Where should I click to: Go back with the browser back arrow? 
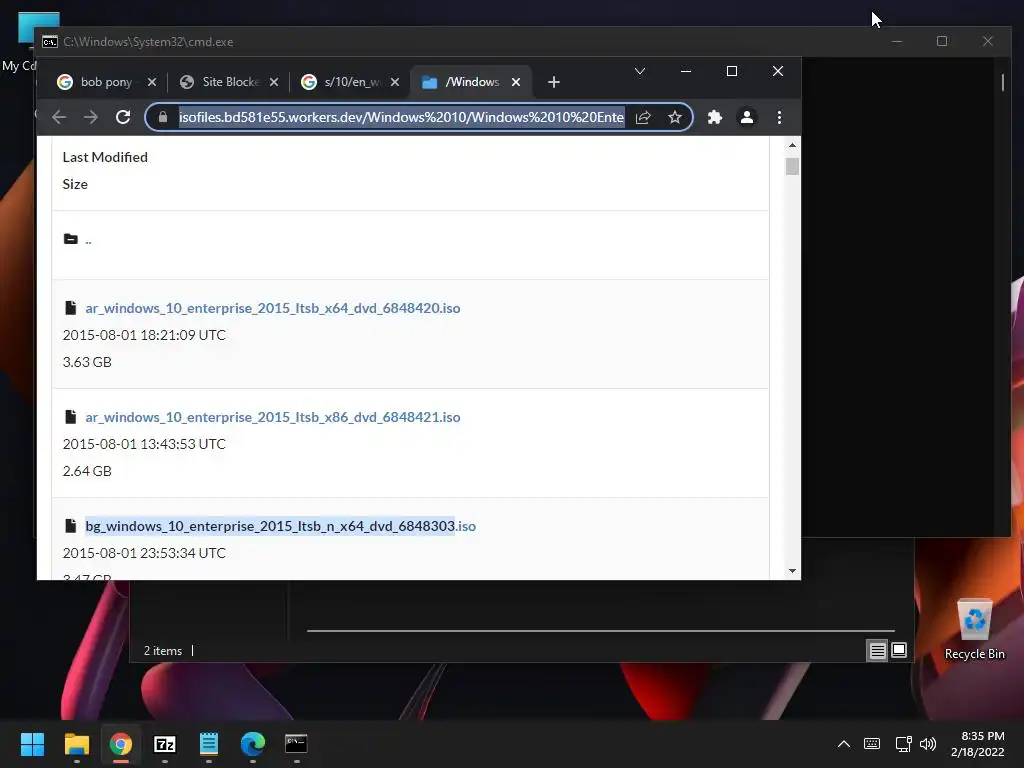59,118
